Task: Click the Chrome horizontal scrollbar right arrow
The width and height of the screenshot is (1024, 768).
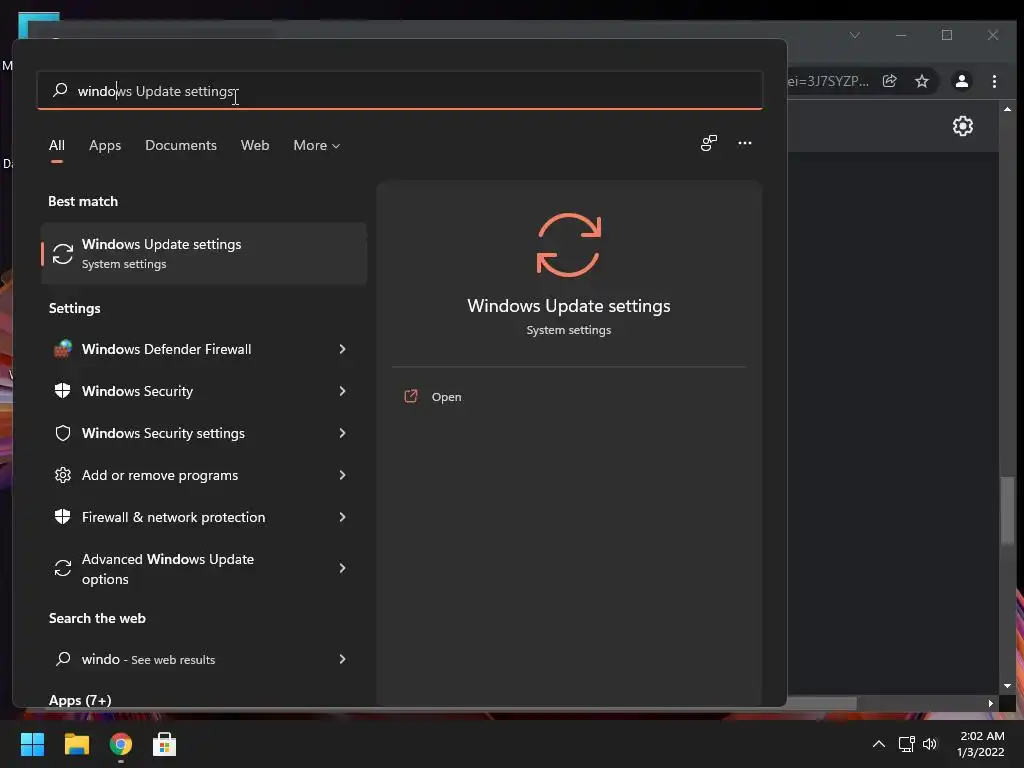Action: (991, 703)
